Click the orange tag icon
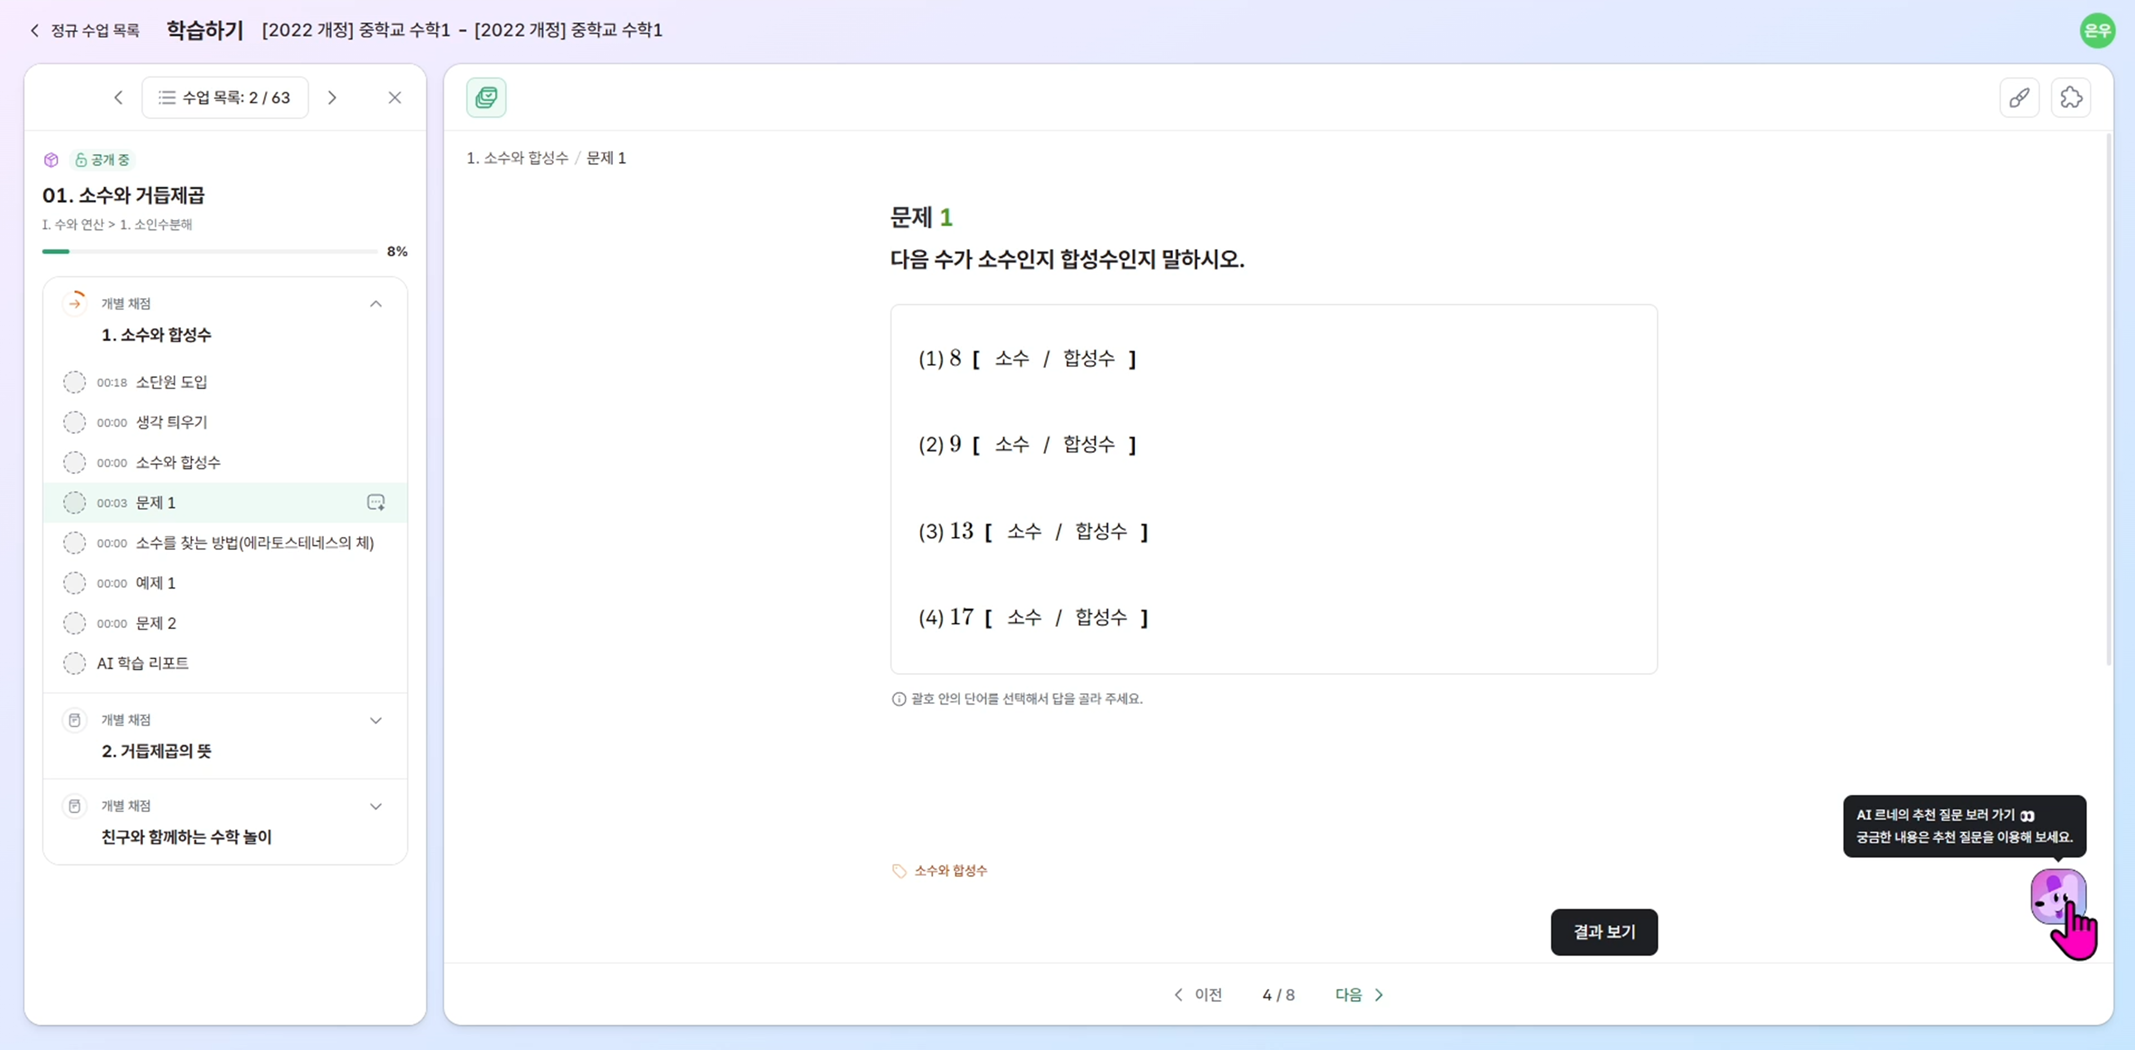 tap(899, 871)
